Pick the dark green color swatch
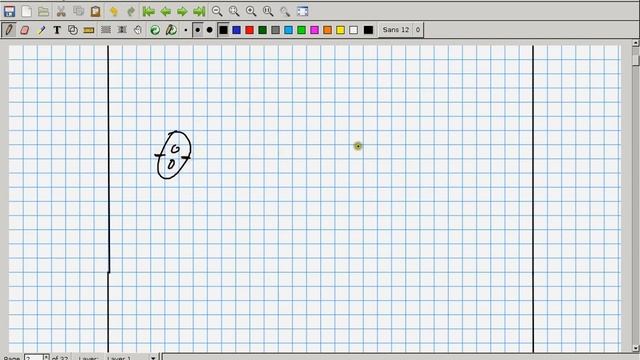640x360 pixels. [262, 30]
